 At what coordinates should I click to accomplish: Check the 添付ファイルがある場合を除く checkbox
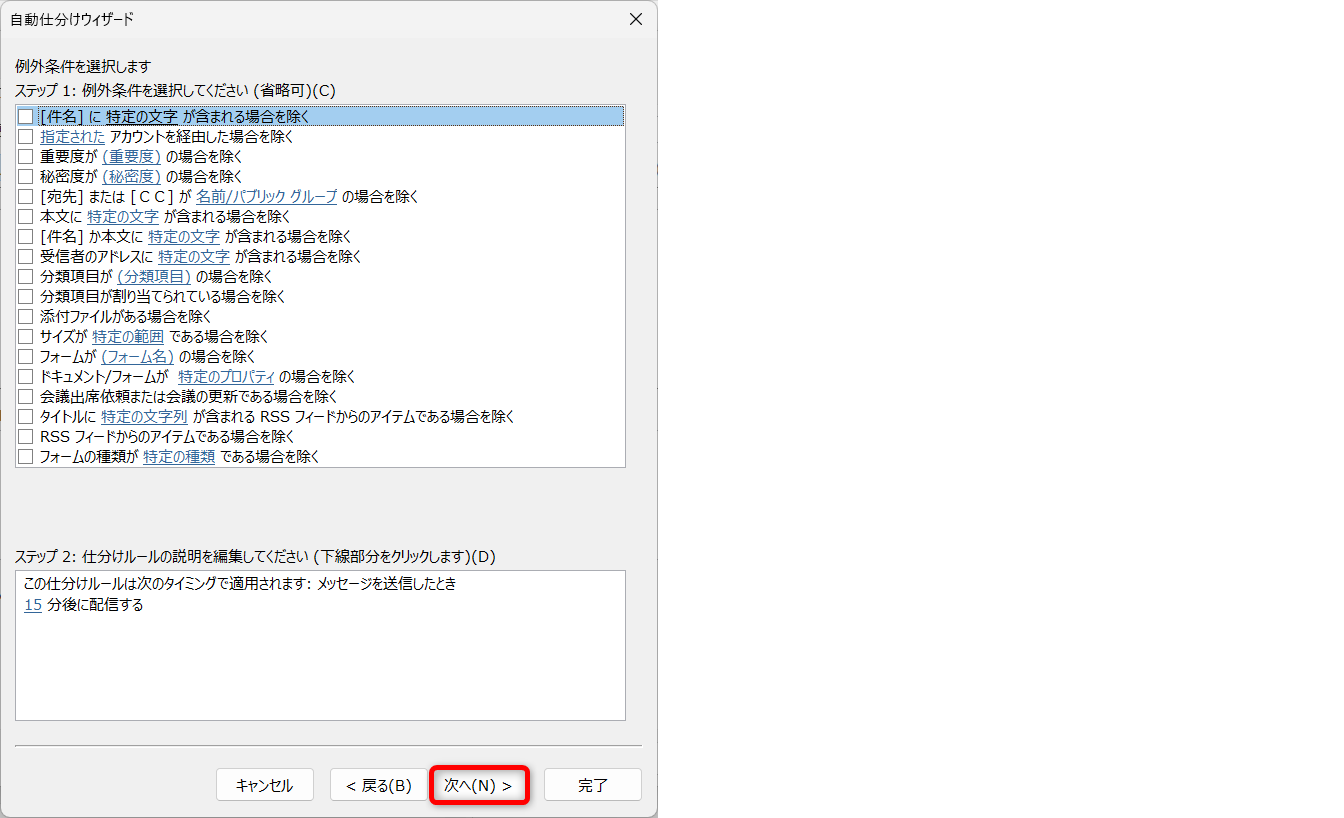26,316
